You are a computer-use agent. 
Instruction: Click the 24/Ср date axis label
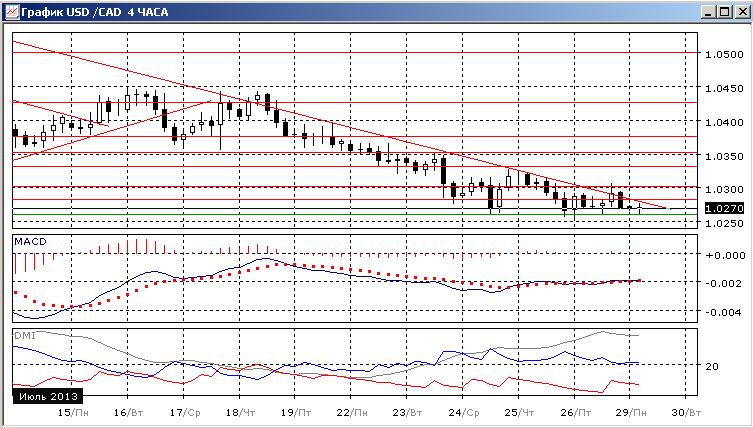(x=463, y=413)
